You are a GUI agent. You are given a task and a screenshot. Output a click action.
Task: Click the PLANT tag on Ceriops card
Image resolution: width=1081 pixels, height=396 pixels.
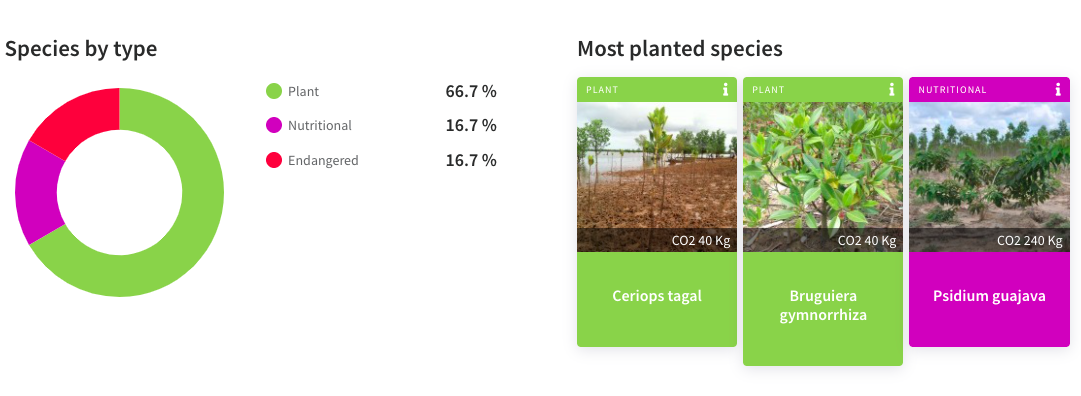click(x=602, y=90)
